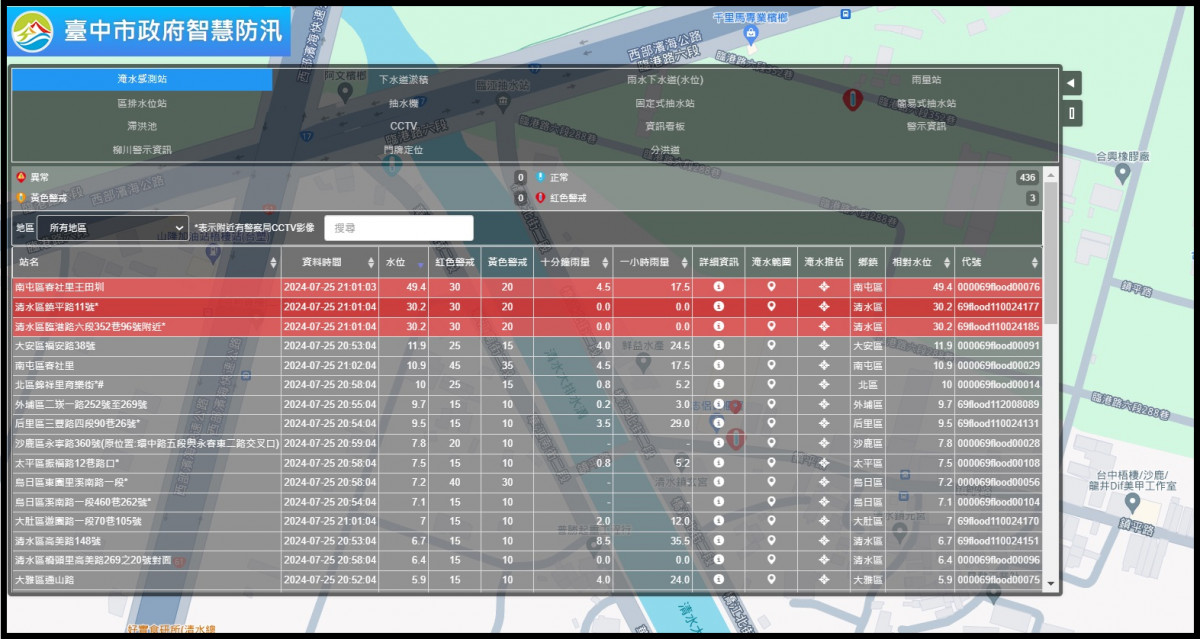Switch to the 下水道淤積 tab
The image size is (1200, 639).
click(x=403, y=79)
